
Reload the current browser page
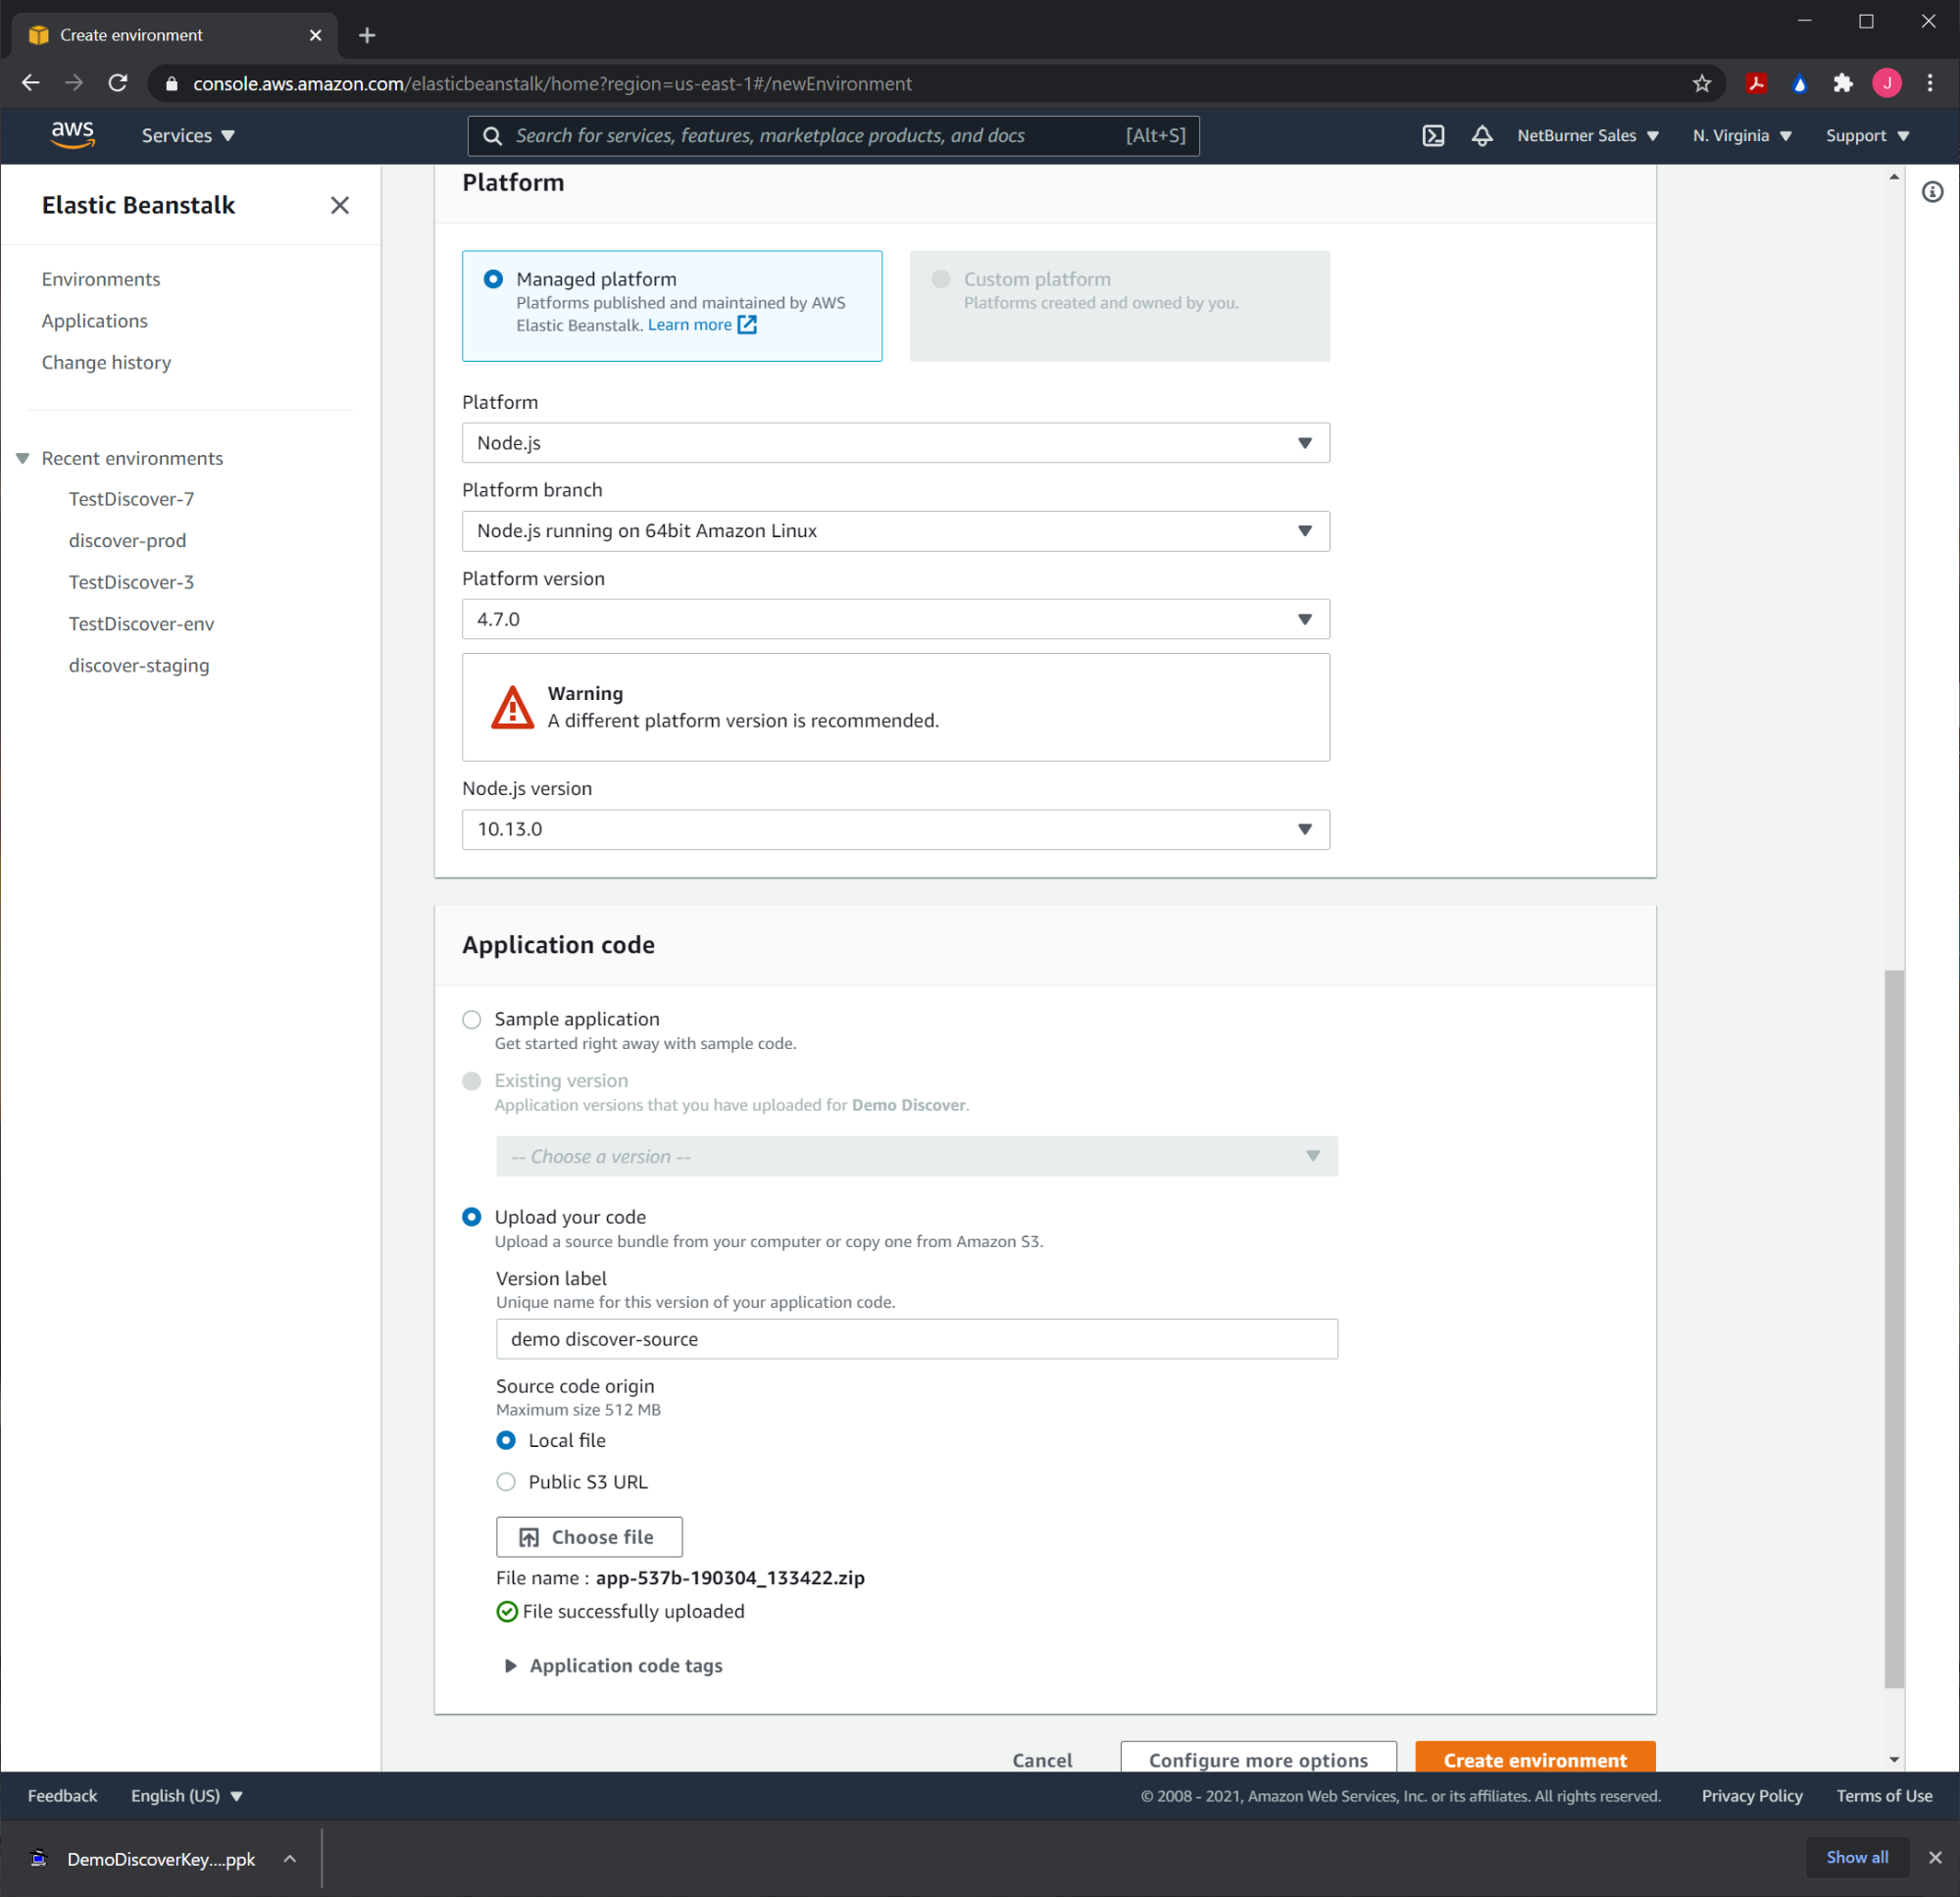118,84
